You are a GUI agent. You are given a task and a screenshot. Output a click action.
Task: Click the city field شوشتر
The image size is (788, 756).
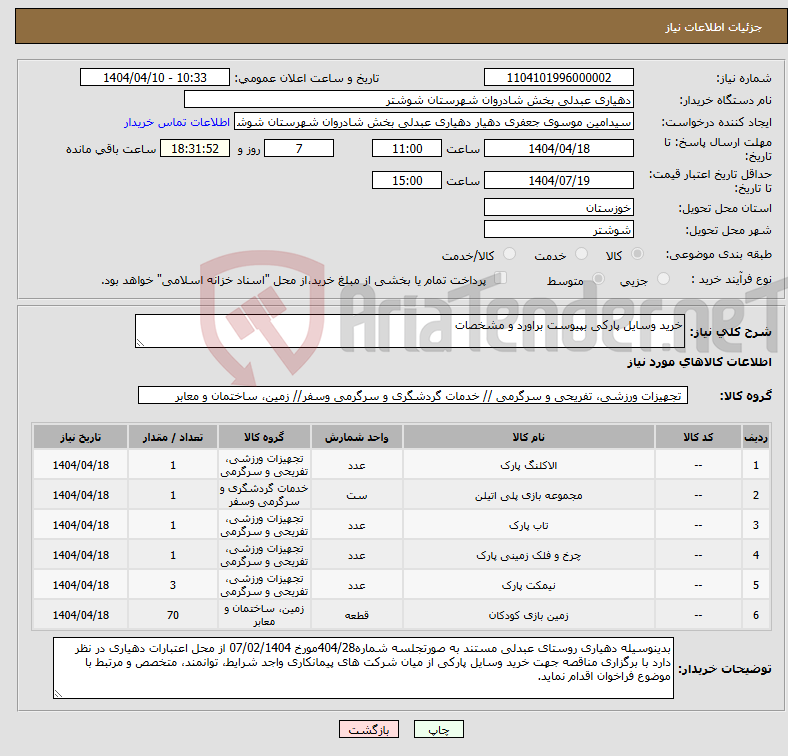558,229
